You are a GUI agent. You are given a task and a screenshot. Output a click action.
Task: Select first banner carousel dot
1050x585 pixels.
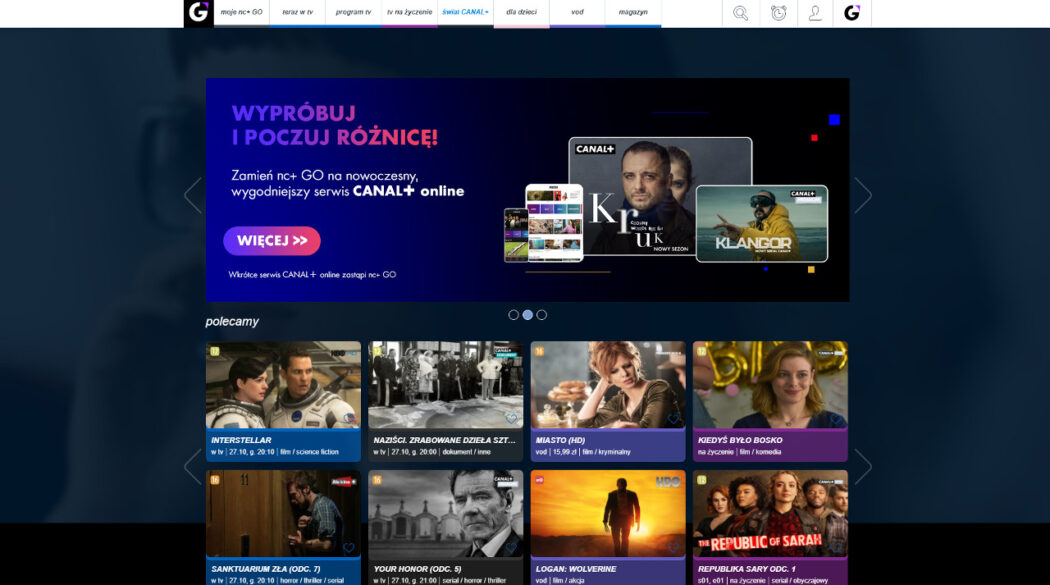click(x=514, y=315)
